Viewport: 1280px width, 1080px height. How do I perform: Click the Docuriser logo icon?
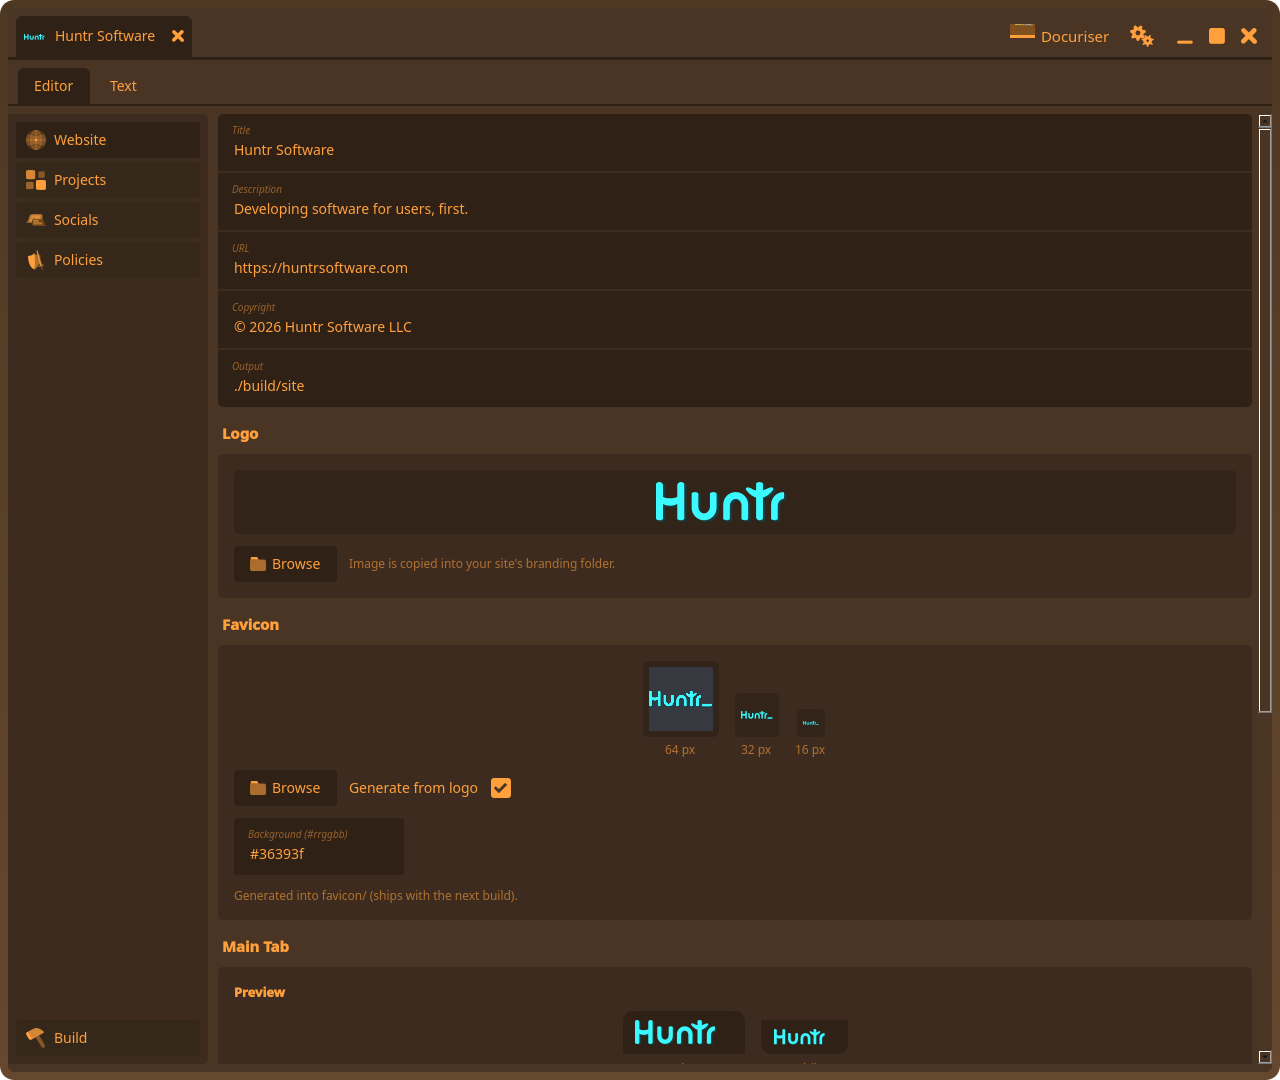1022,32
